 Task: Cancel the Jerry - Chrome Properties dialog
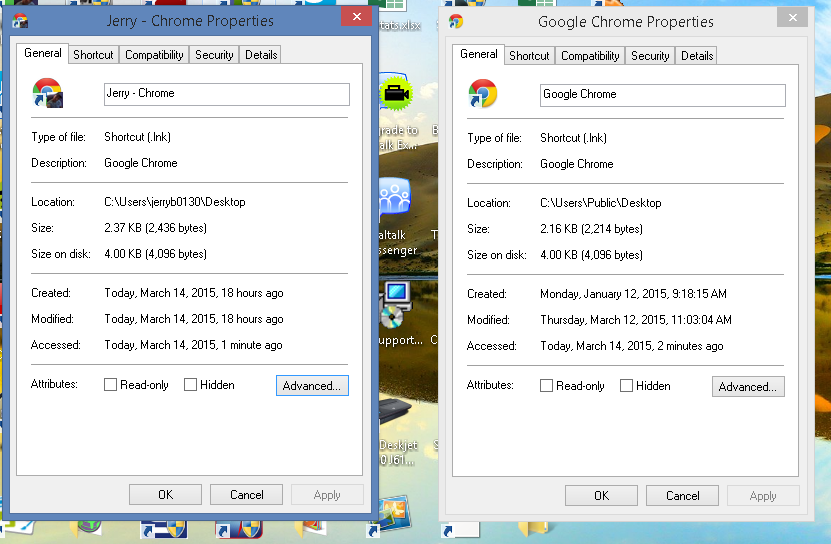pyautogui.click(x=246, y=495)
